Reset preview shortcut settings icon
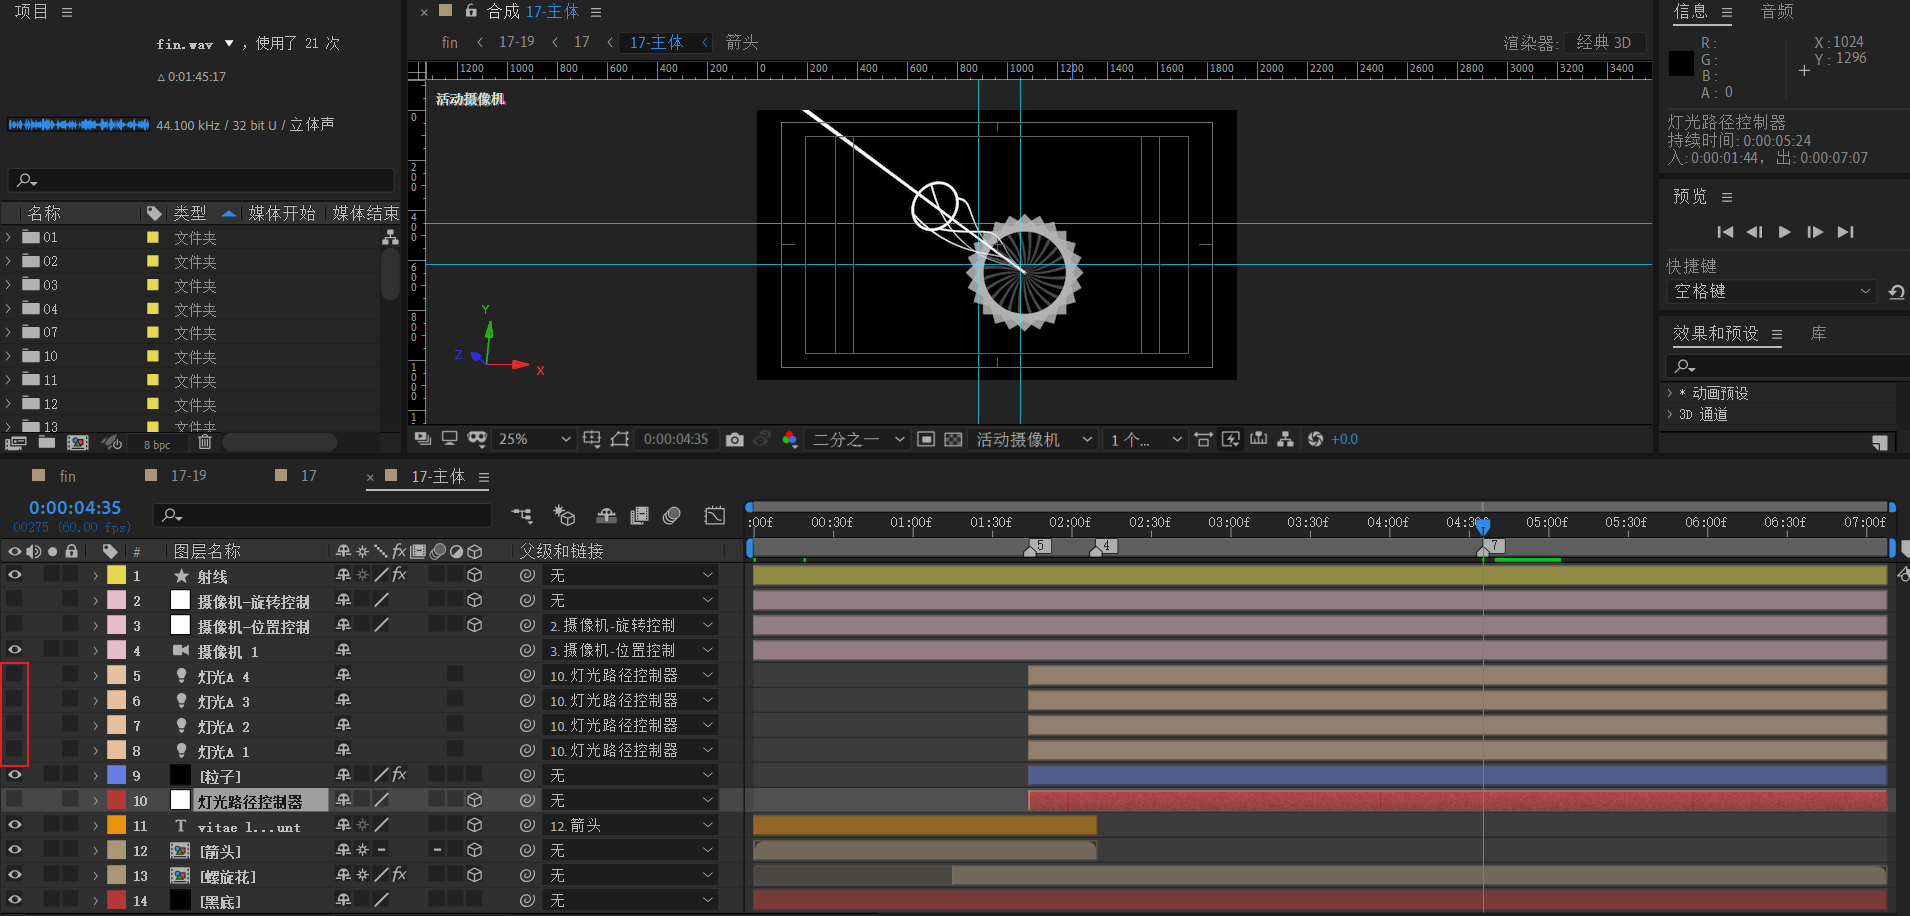This screenshot has height=916, width=1910. (1896, 292)
